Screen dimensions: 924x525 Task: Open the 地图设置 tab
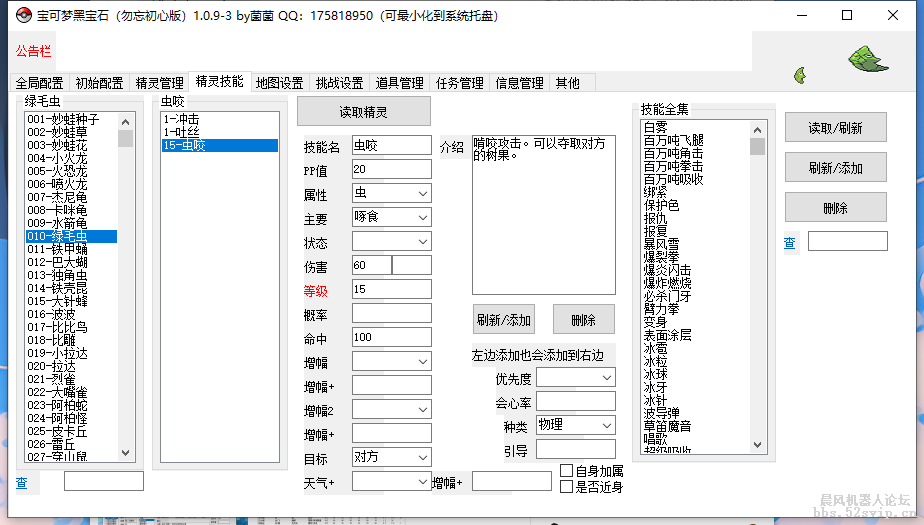point(279,83)
